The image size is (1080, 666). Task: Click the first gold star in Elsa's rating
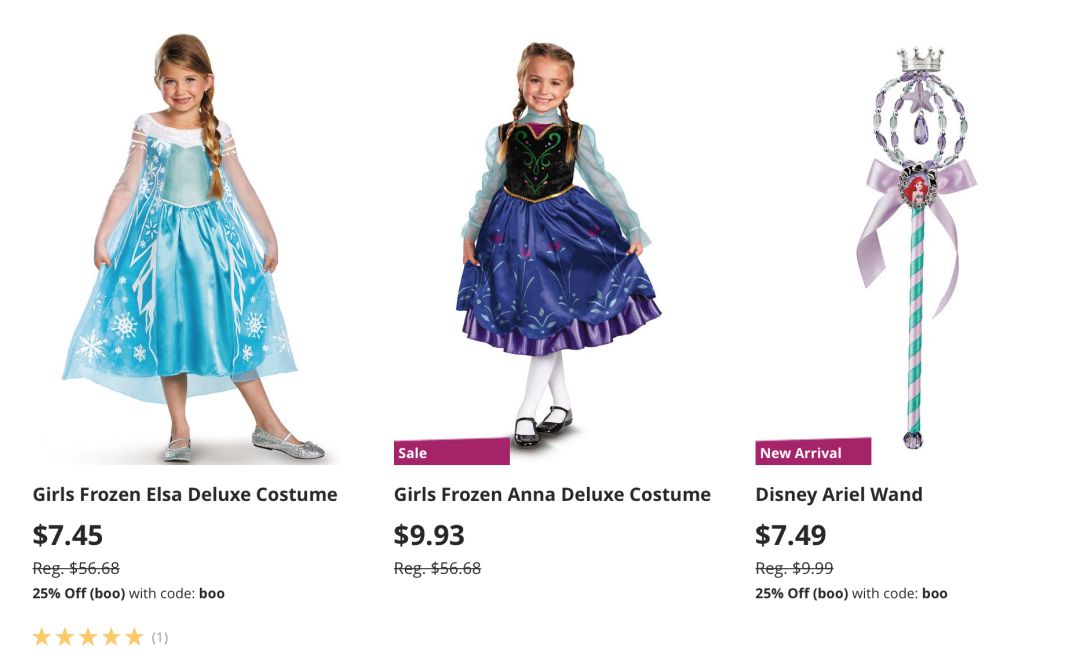click(42, 637)
